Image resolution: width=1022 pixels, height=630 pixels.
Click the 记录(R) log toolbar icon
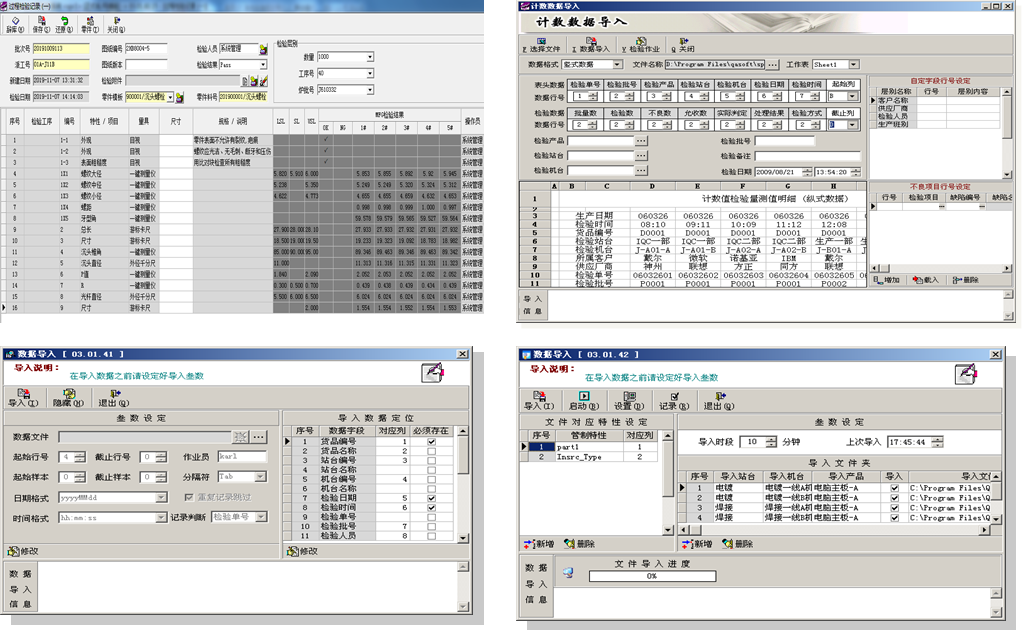674,401
